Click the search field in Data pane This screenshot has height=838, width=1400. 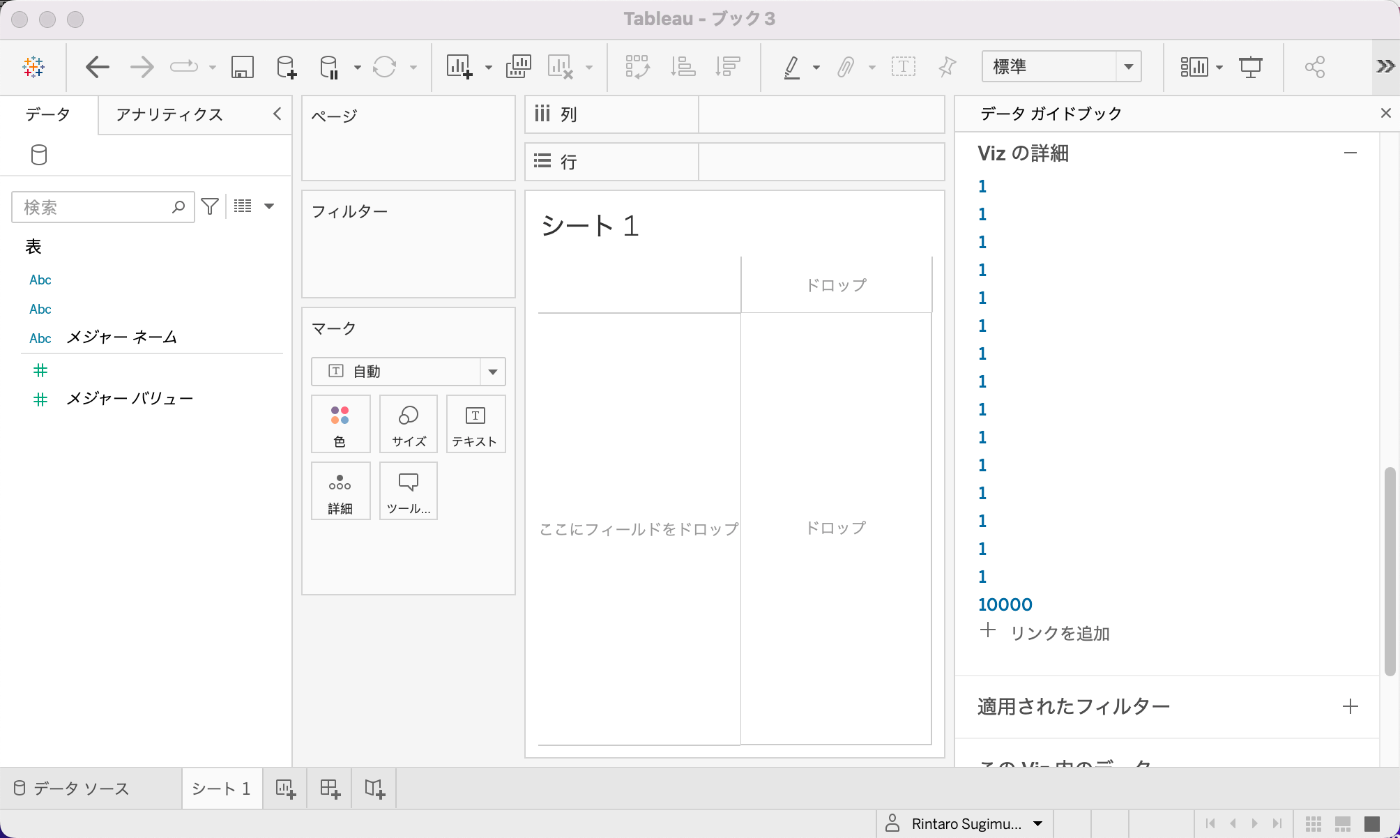(x=102, y=207)
